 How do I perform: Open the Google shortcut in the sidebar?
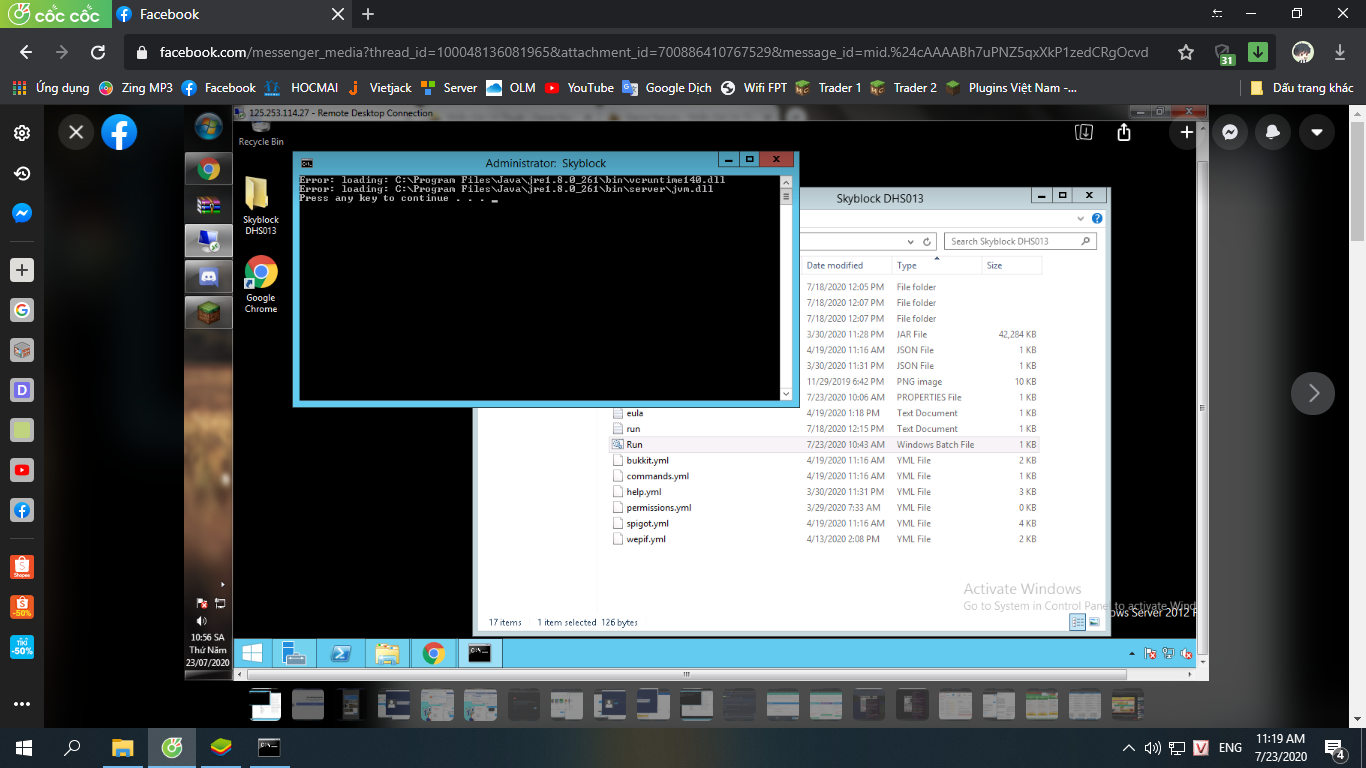22,310
